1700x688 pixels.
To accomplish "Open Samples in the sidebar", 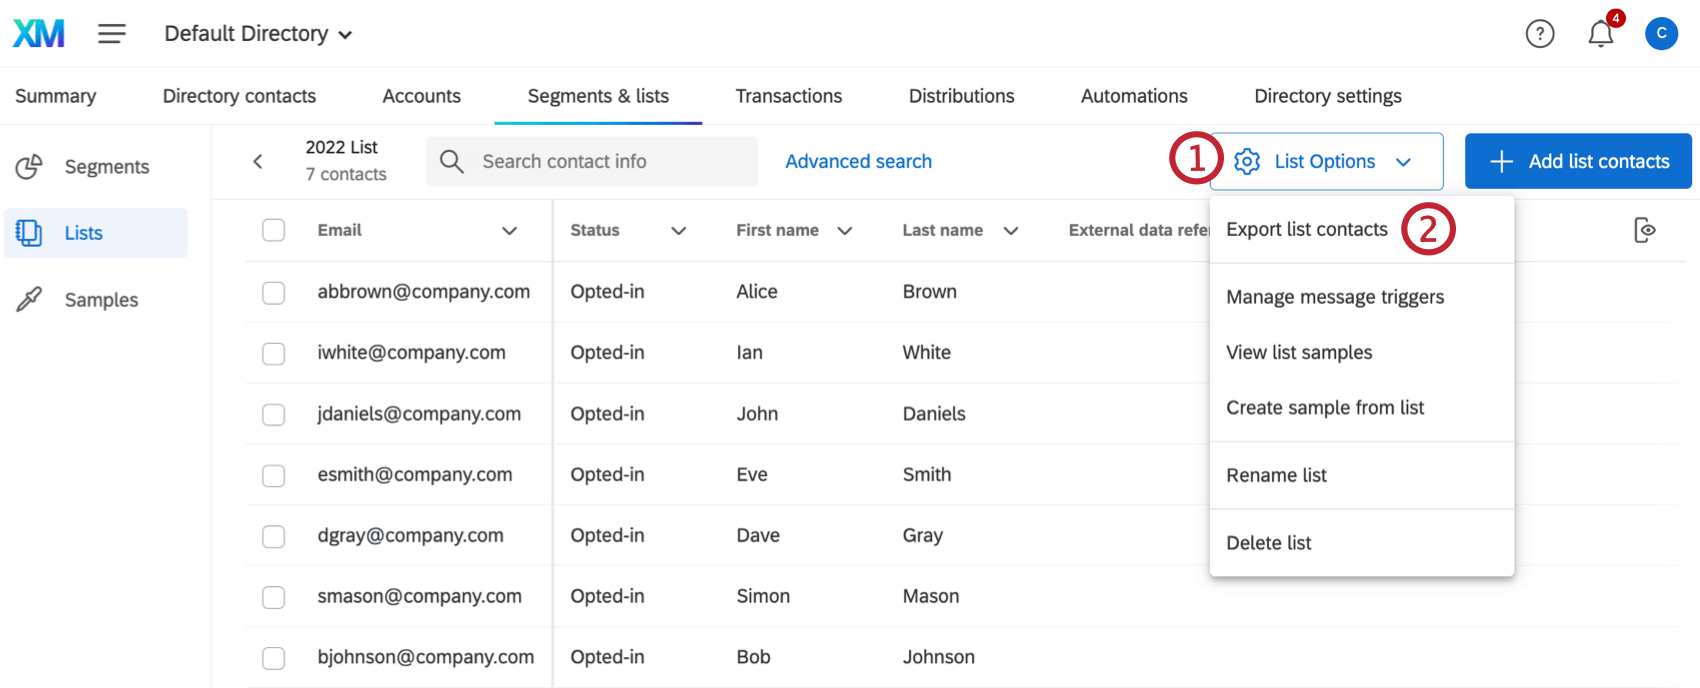I will [101, 300].
